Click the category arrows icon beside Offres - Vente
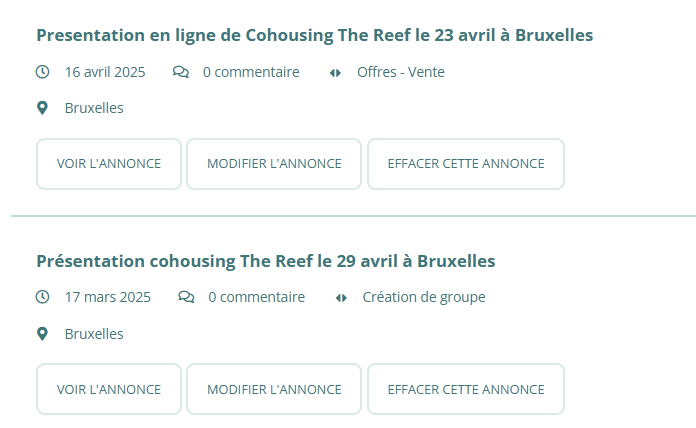This screenshot has height=428, width=696. [335, 73]
